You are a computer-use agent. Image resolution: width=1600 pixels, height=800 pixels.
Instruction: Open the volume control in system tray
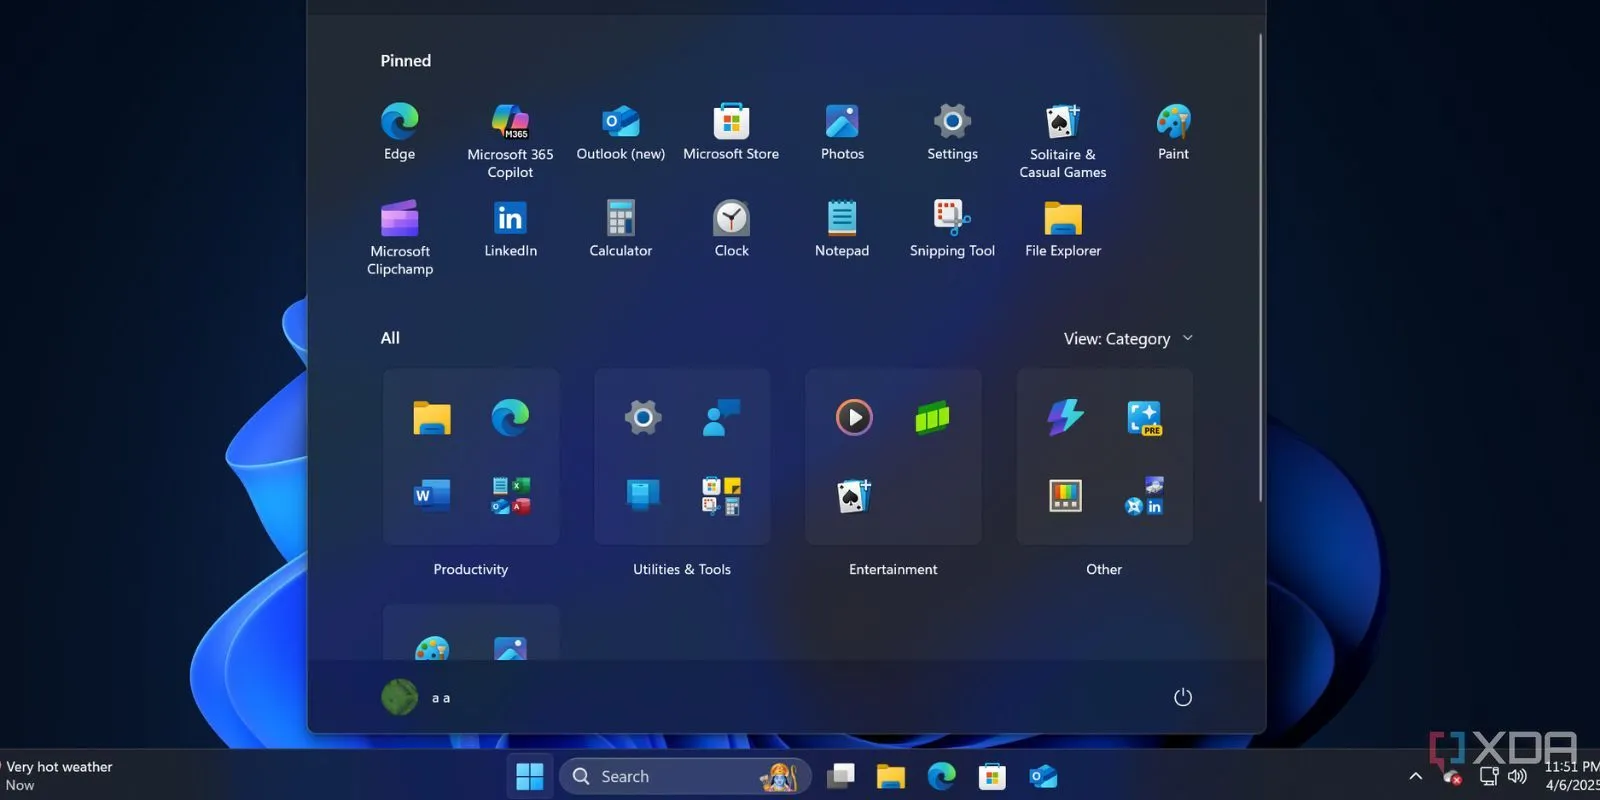(x=1517, y=776)
